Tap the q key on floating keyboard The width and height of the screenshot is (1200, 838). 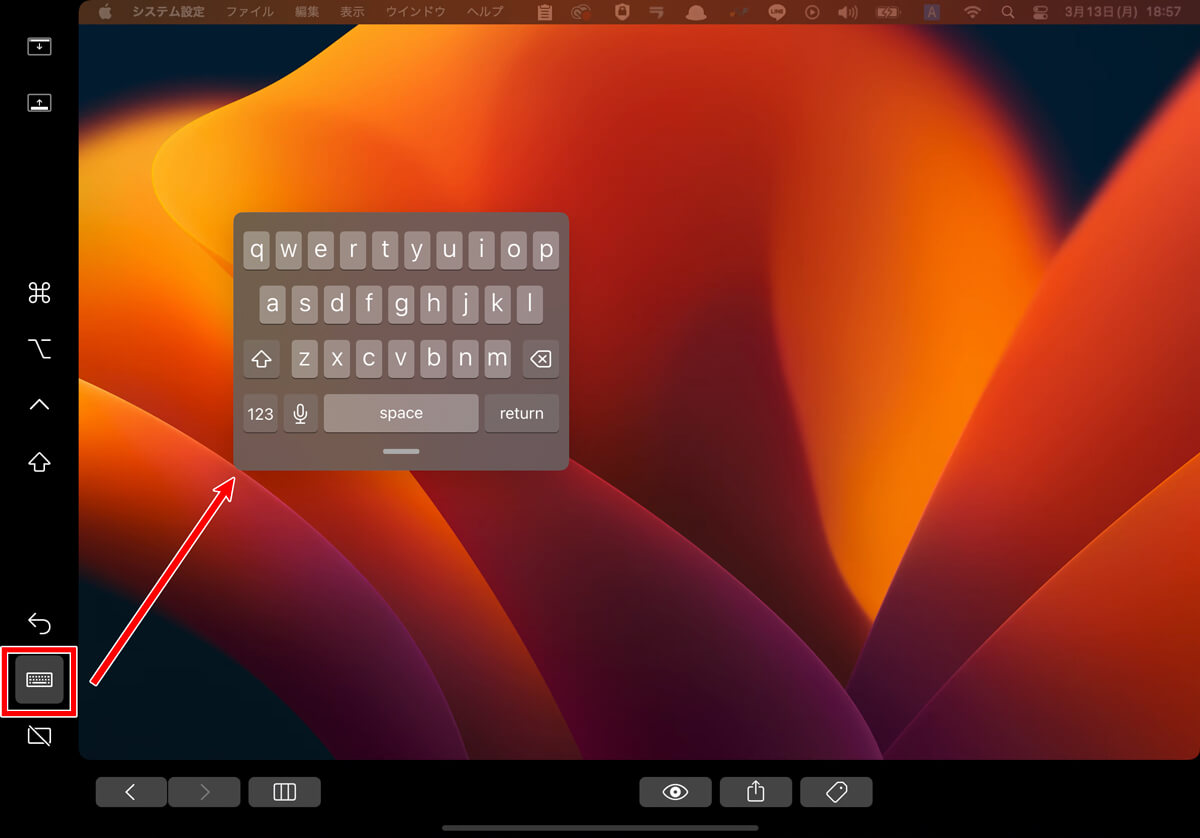pos(257,251)
